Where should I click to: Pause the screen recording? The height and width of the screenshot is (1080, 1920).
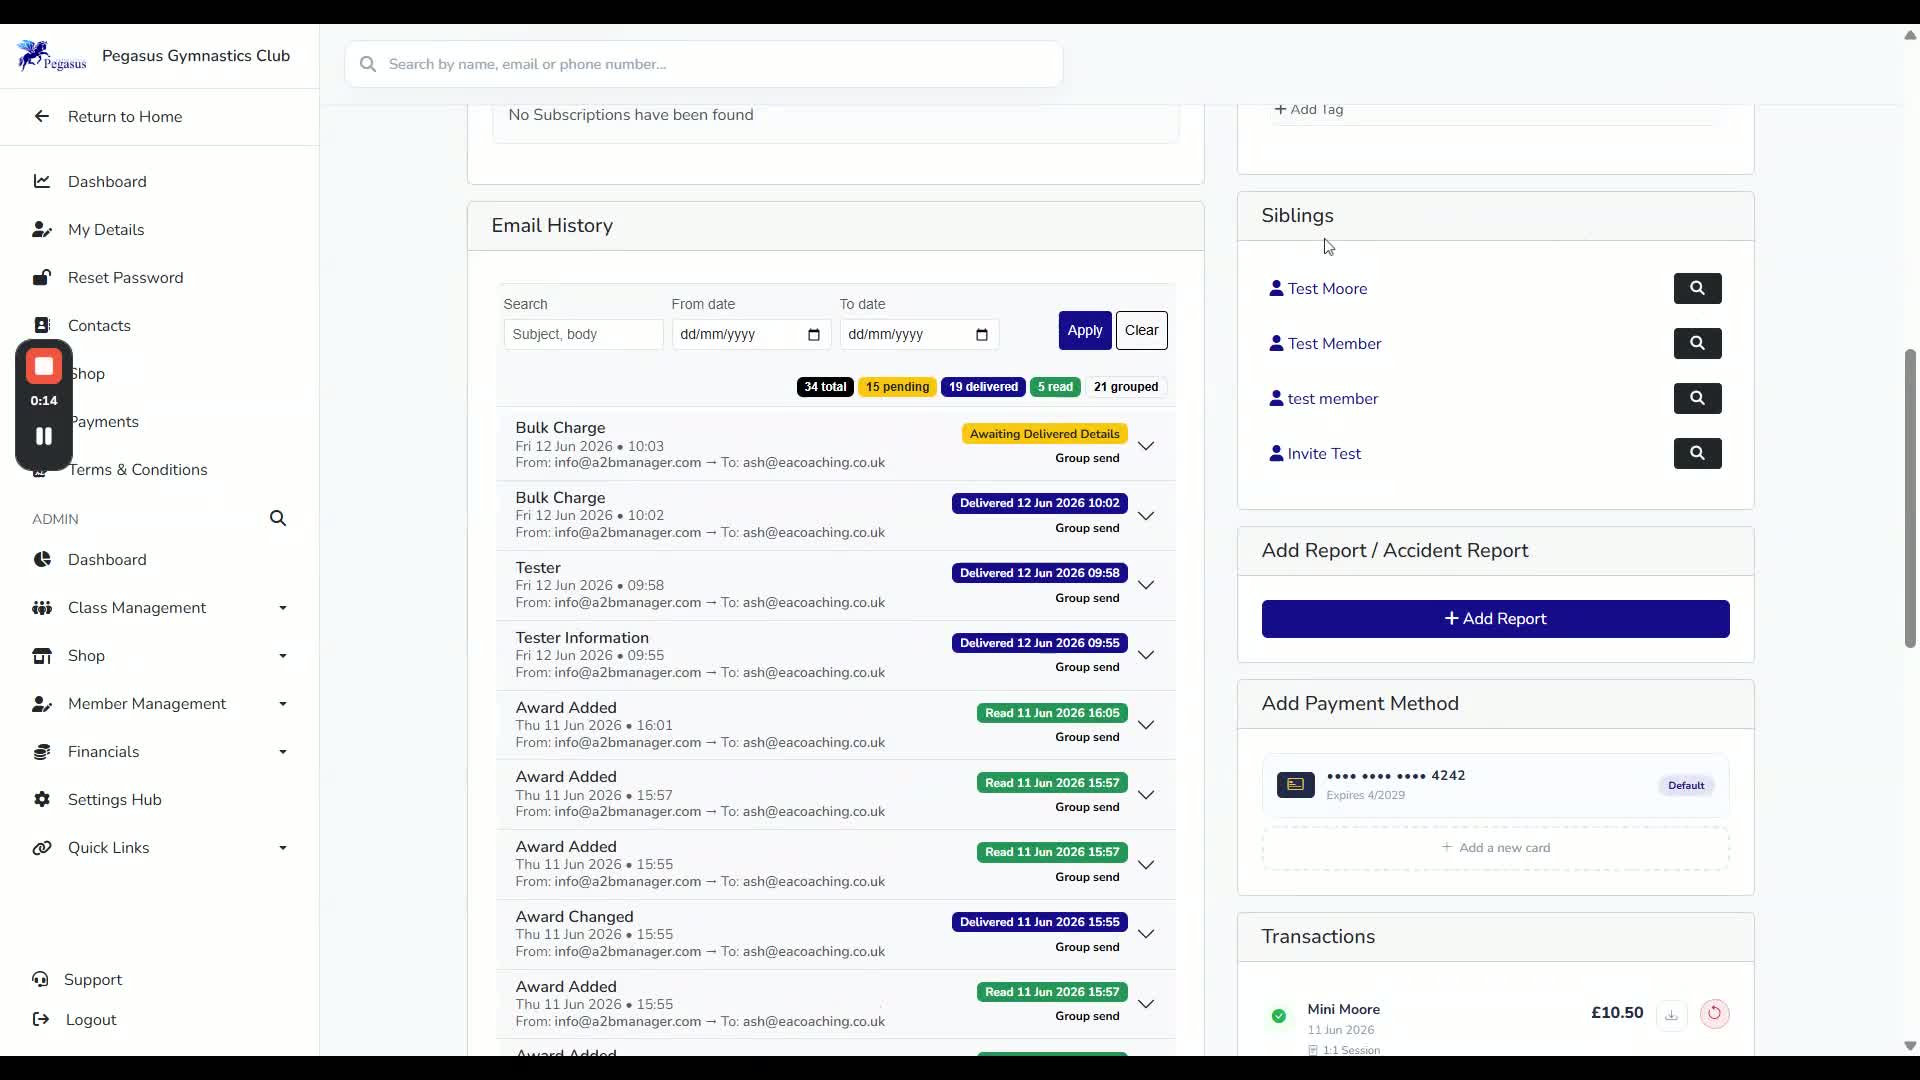point(44,436)
